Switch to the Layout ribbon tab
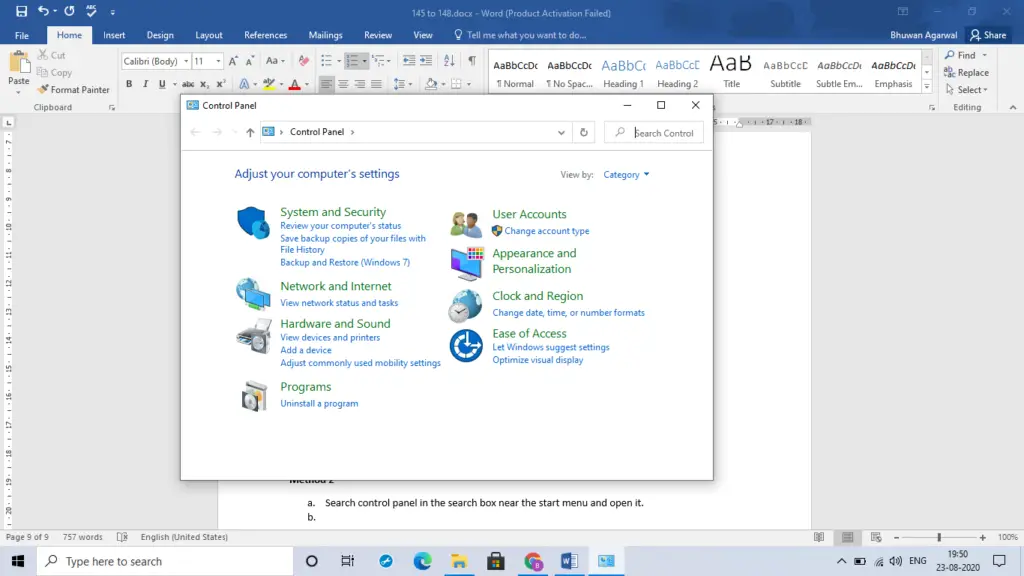Screen dimensions: 1024x576 tap(209, 35)
